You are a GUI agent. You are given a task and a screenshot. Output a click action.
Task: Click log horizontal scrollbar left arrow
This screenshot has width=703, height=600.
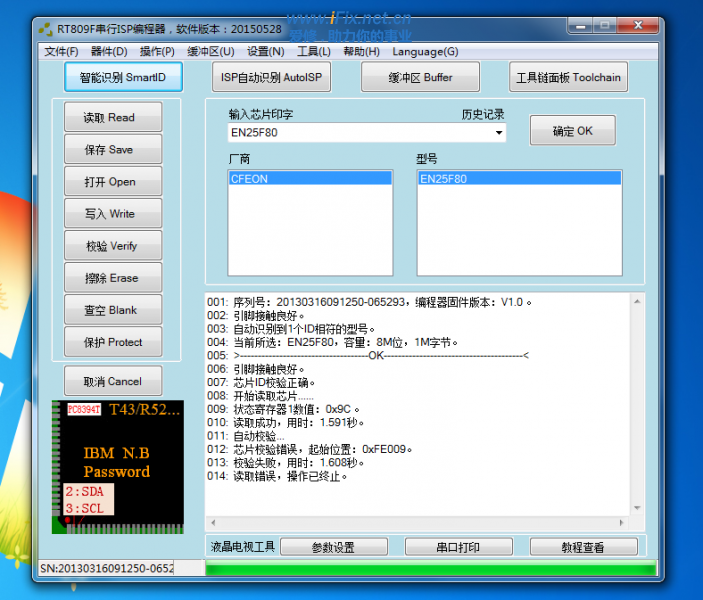[213, 522]
